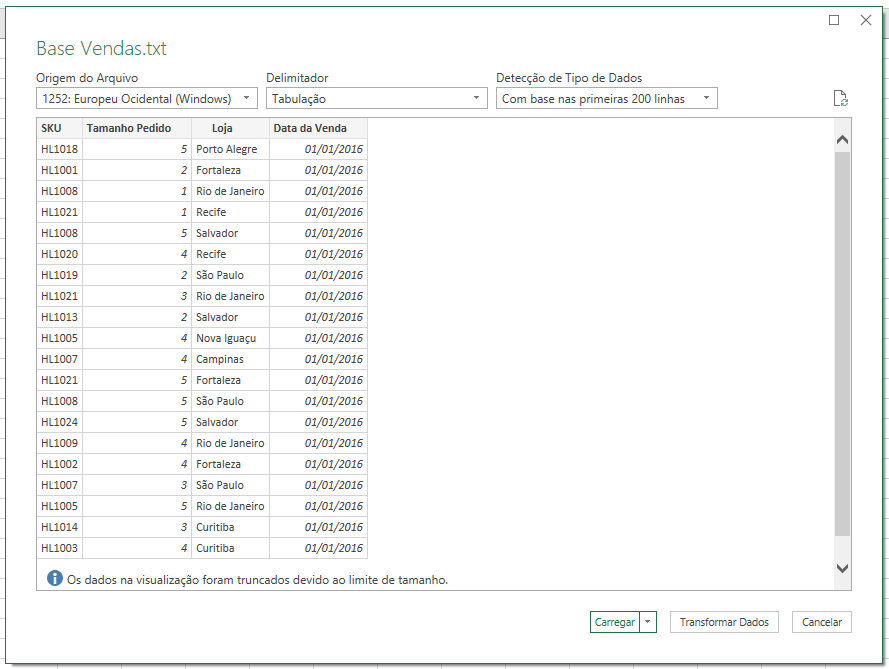Maximize the Base Vendas.txt dialog
The width and height of the screenshot is (889, 669).
click(x=834, y=20)
